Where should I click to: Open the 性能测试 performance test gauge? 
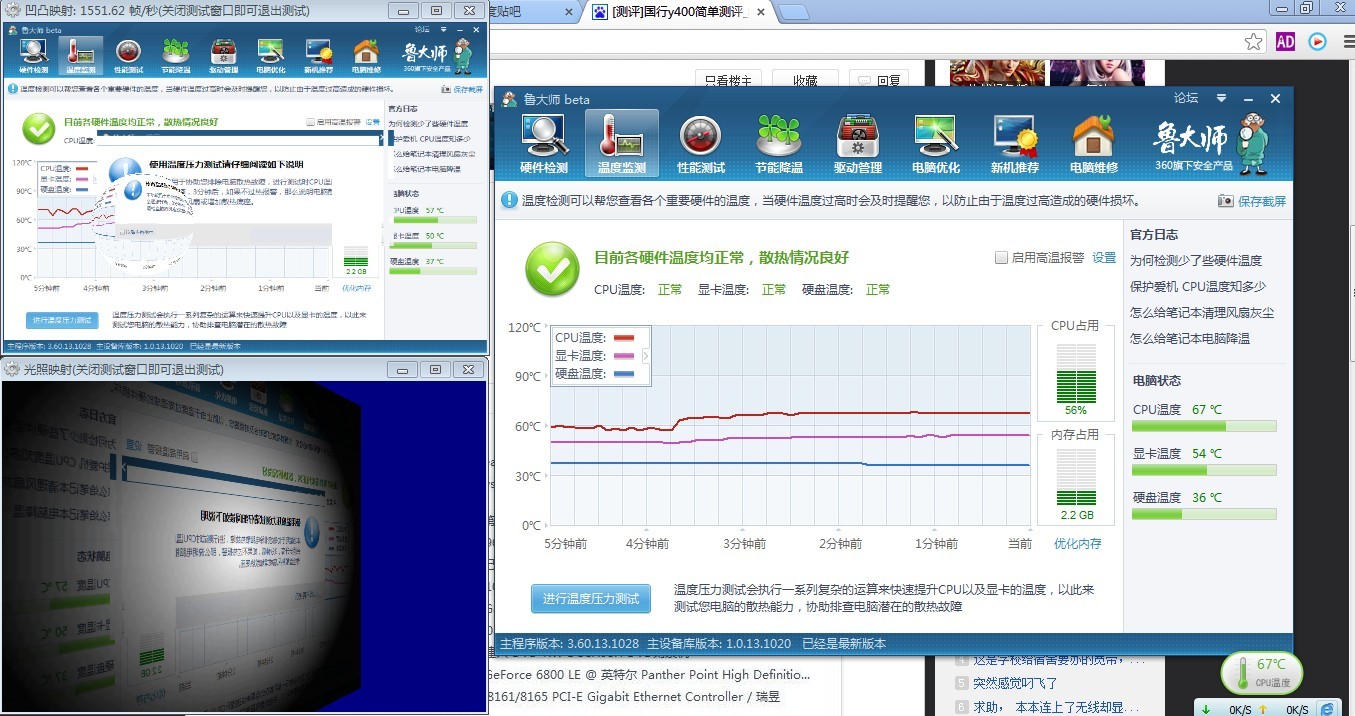tap(700, 144)
